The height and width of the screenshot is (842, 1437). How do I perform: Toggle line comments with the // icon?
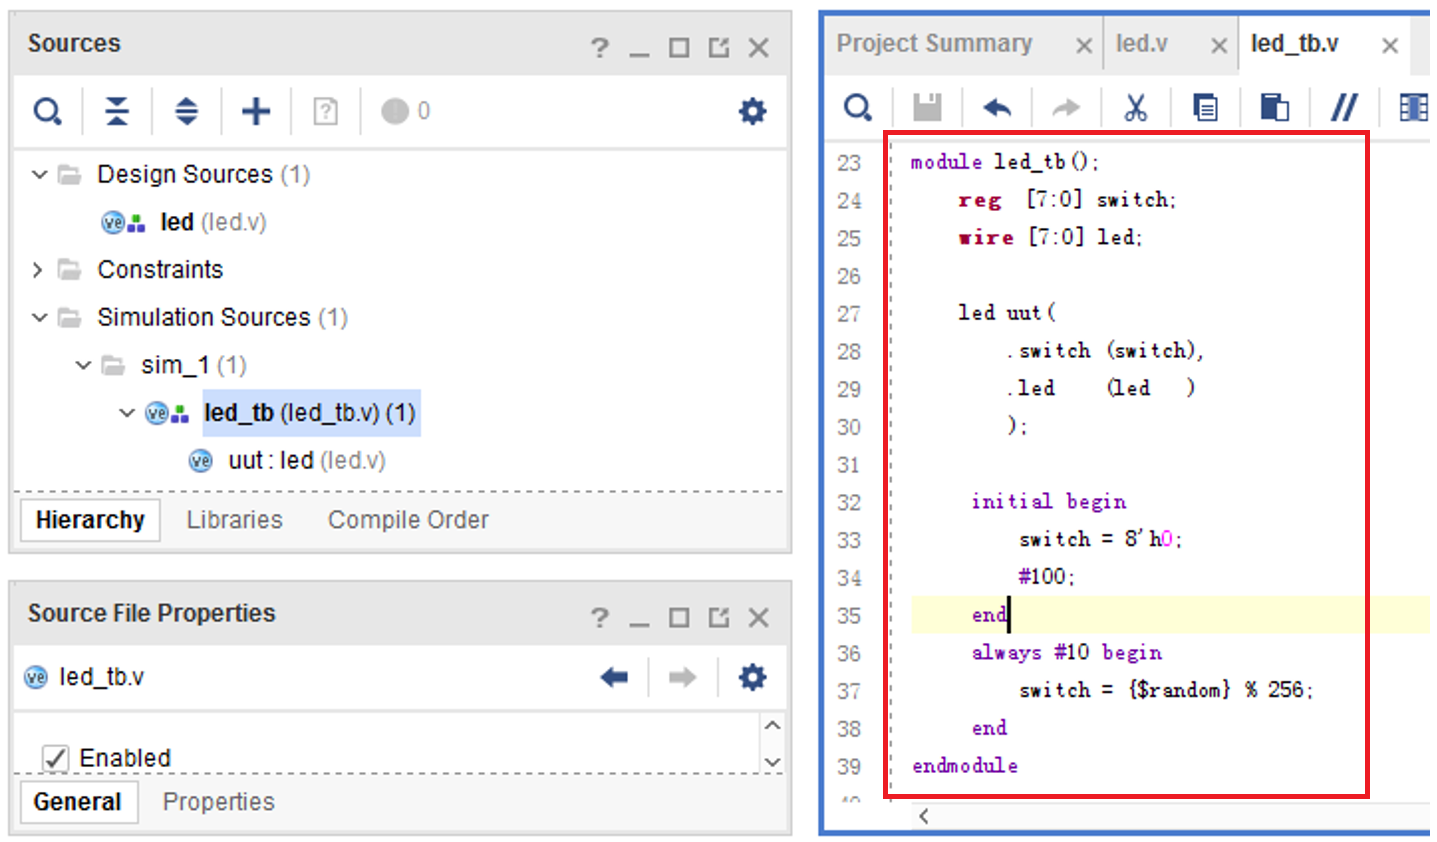[1344, 108]
